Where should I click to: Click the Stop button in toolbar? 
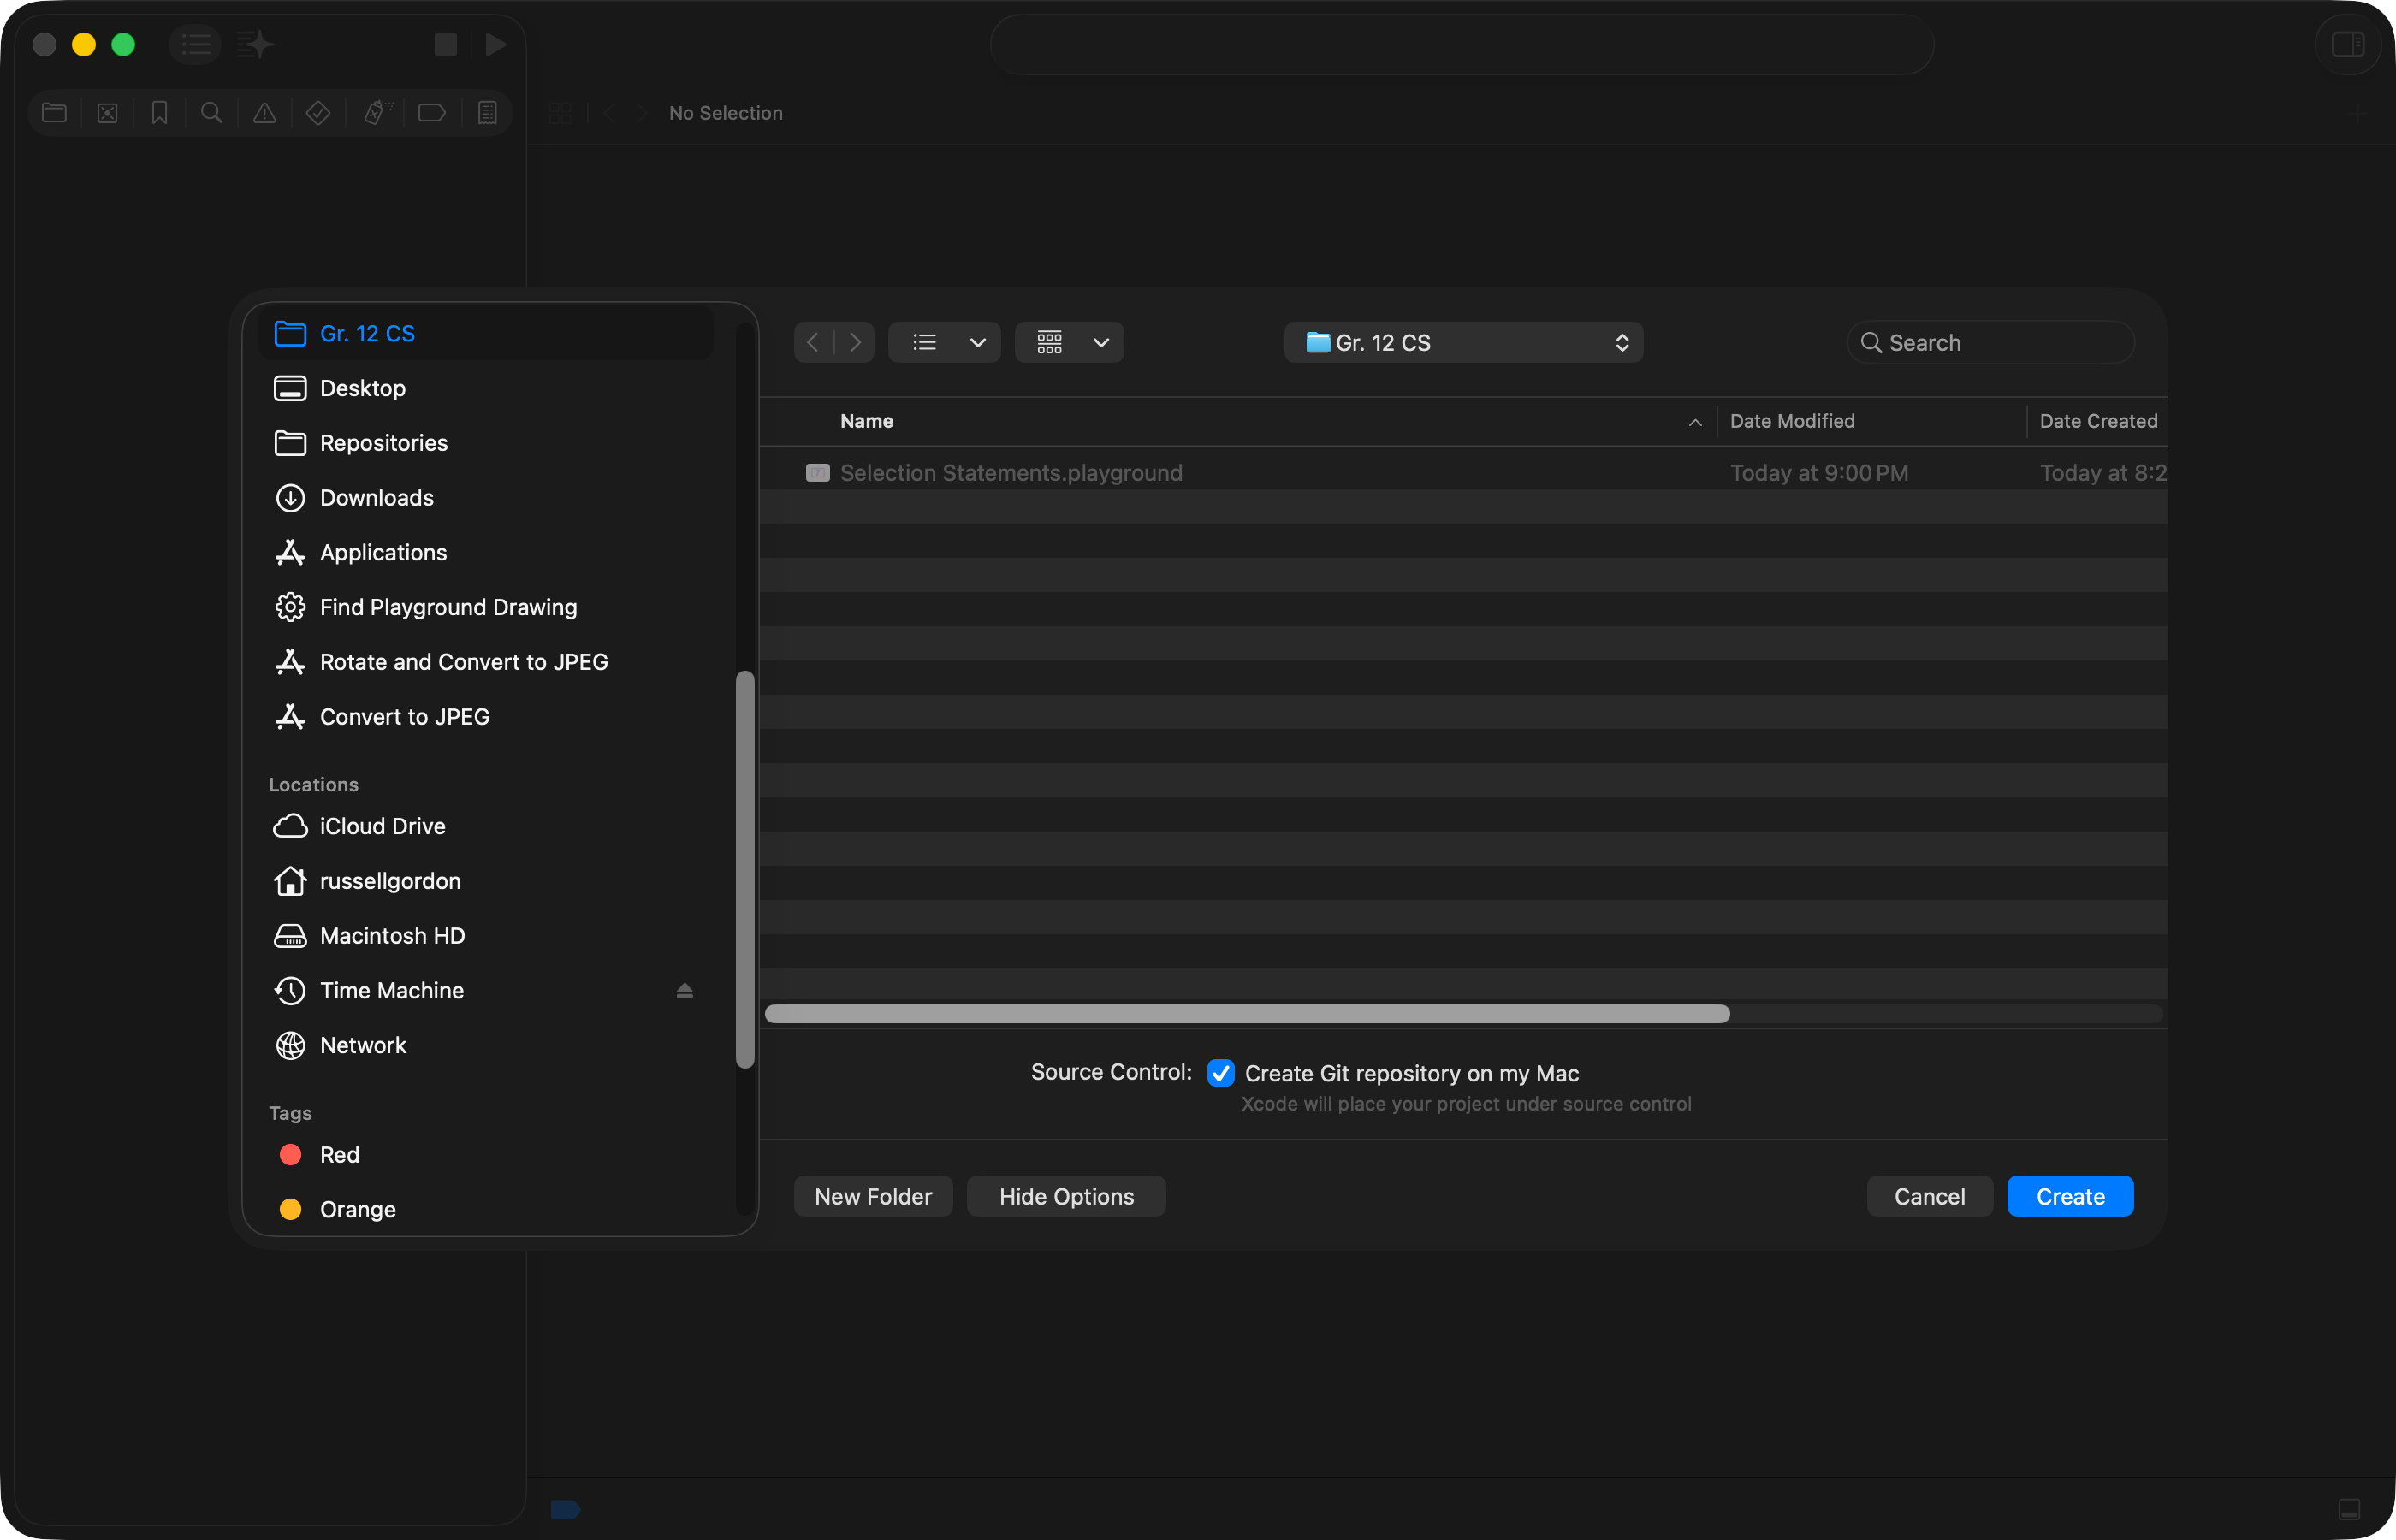point(445,44)
